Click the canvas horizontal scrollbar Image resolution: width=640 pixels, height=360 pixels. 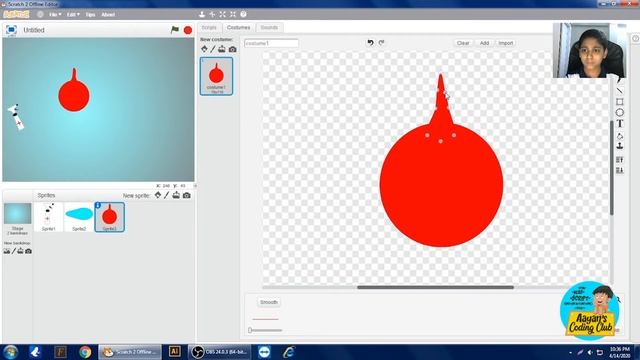pyautogui.click(x=435, y=287)
